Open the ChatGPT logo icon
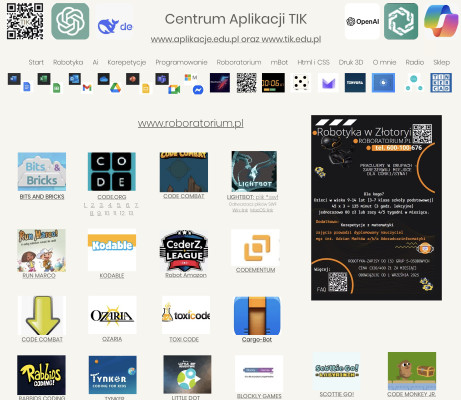461x400 pixels. click(x=70, y=21)
